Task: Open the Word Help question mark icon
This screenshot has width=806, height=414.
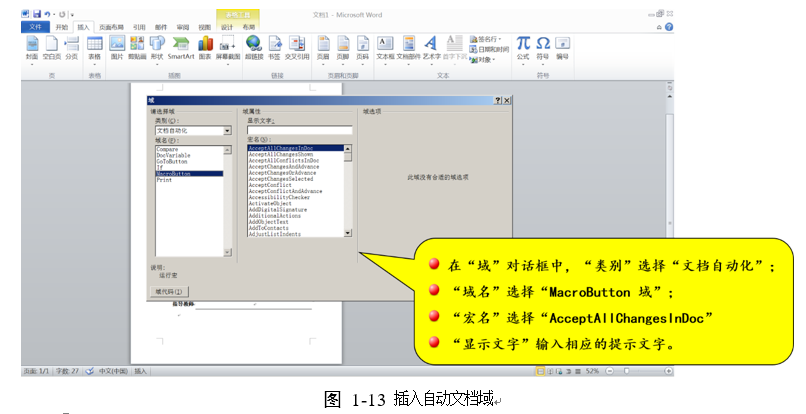Action: (669, 27)
